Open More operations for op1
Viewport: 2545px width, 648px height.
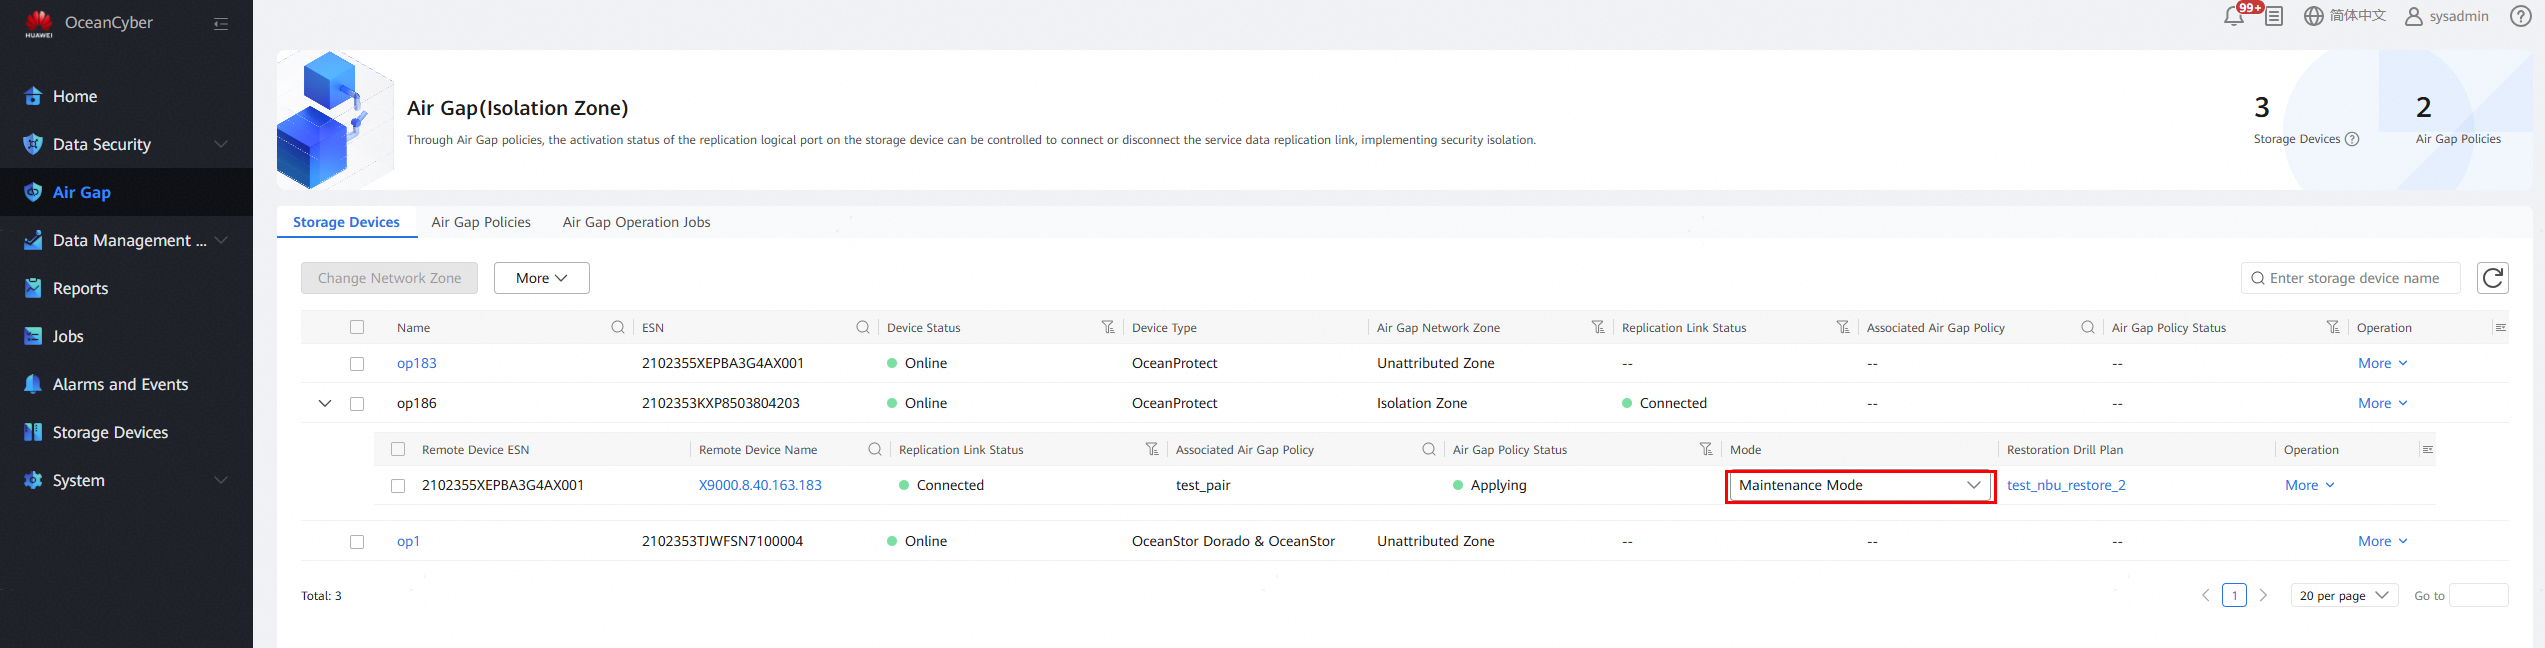(2382, 541)
